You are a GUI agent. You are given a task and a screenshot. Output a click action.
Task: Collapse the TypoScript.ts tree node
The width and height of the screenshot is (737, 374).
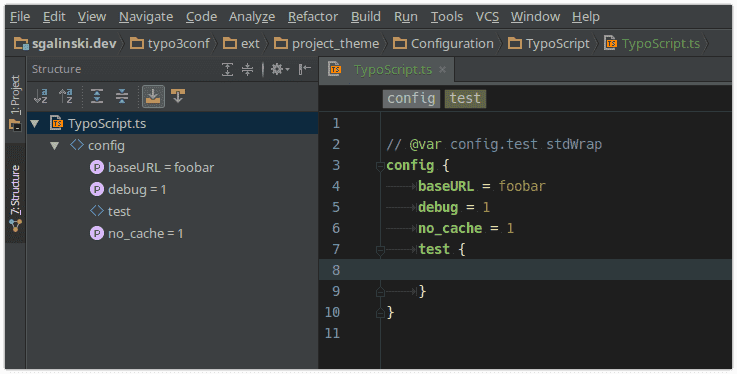point(35,124)
